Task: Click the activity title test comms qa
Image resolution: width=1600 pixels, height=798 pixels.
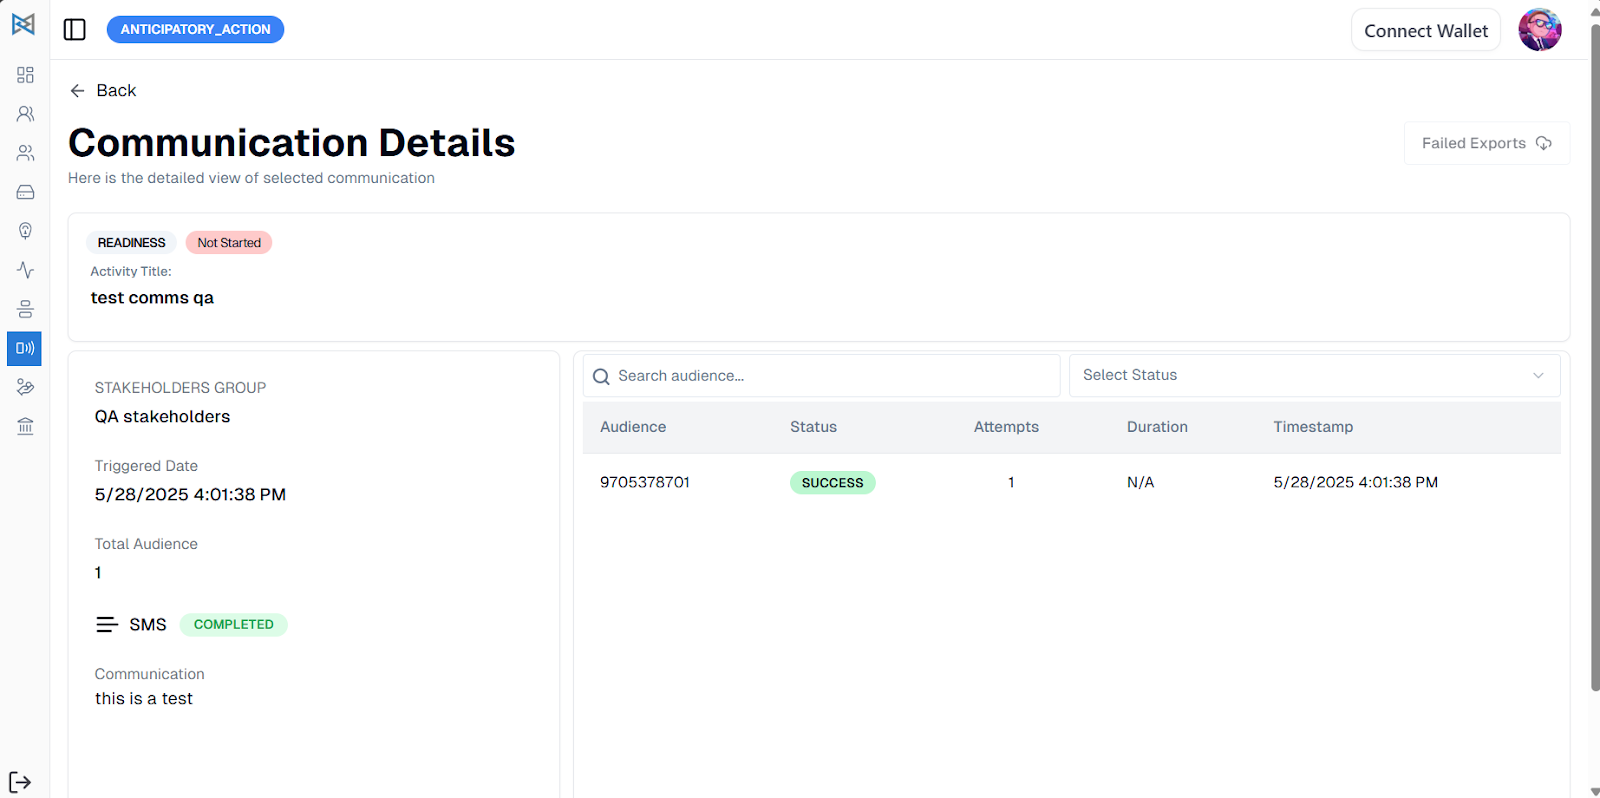Action: [x=152, y=298]
